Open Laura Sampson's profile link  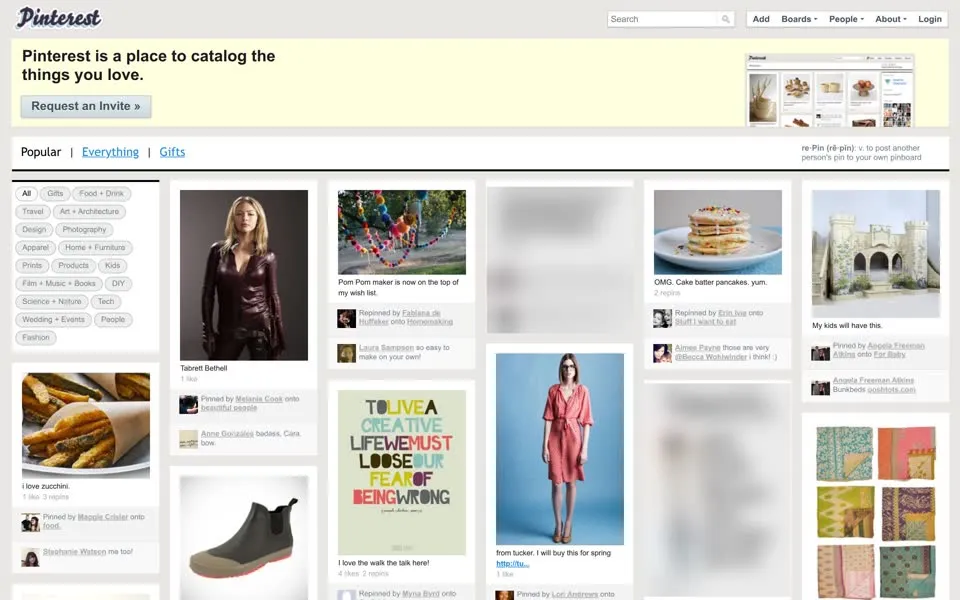point(386,347)
